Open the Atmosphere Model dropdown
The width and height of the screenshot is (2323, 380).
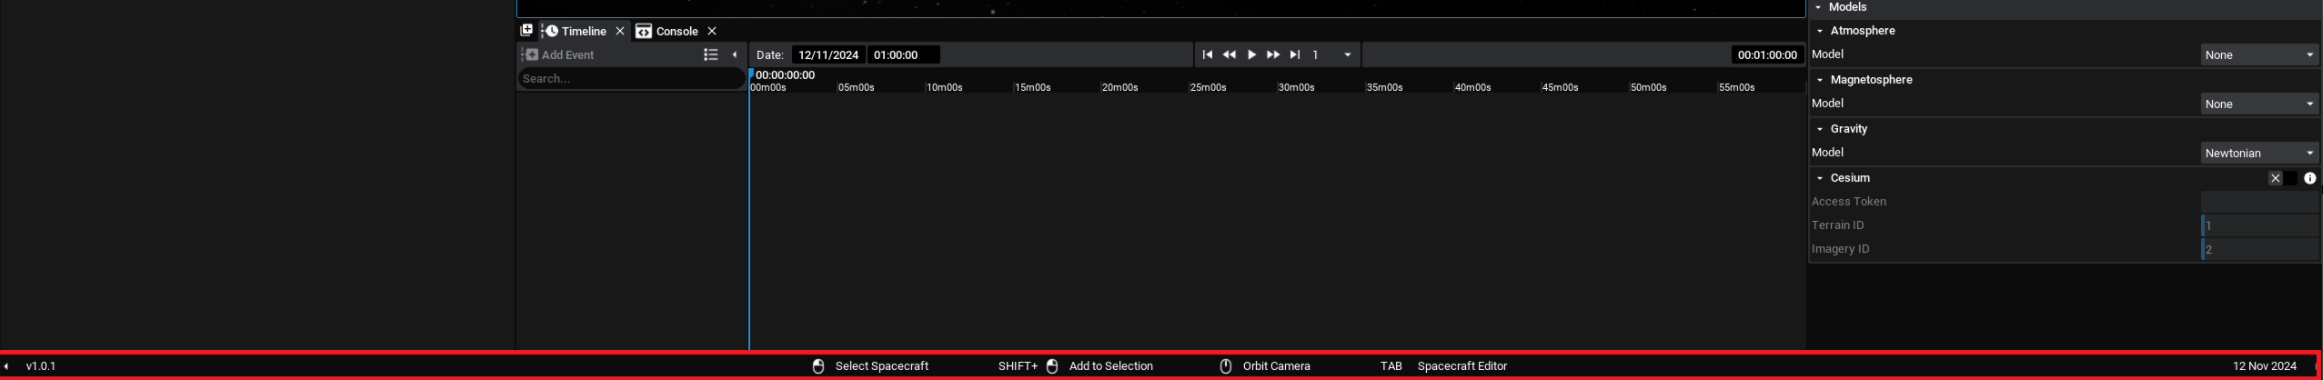[x=2259, y=55]
